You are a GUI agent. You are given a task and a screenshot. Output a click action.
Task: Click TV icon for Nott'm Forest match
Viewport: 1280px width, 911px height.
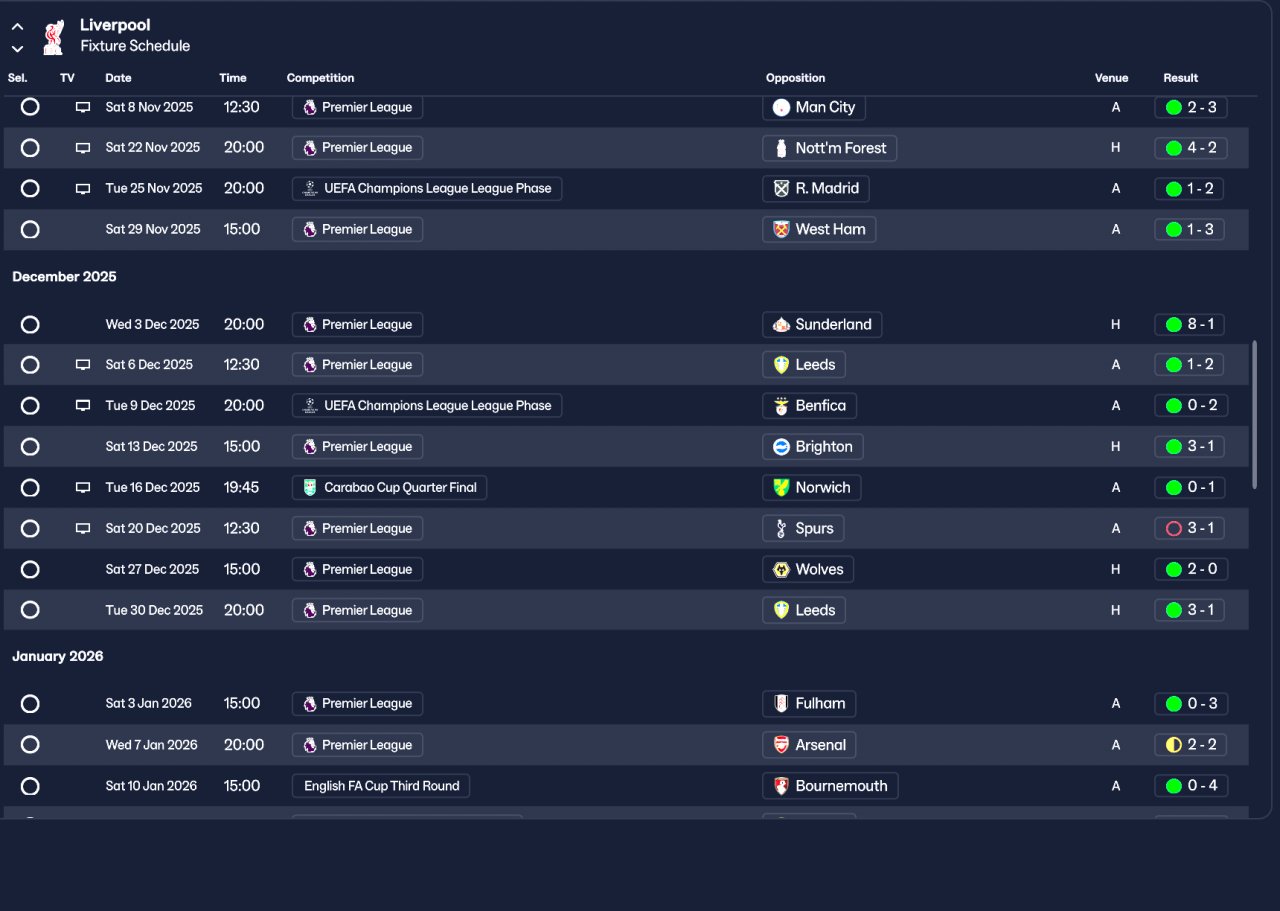coord(83,148)
